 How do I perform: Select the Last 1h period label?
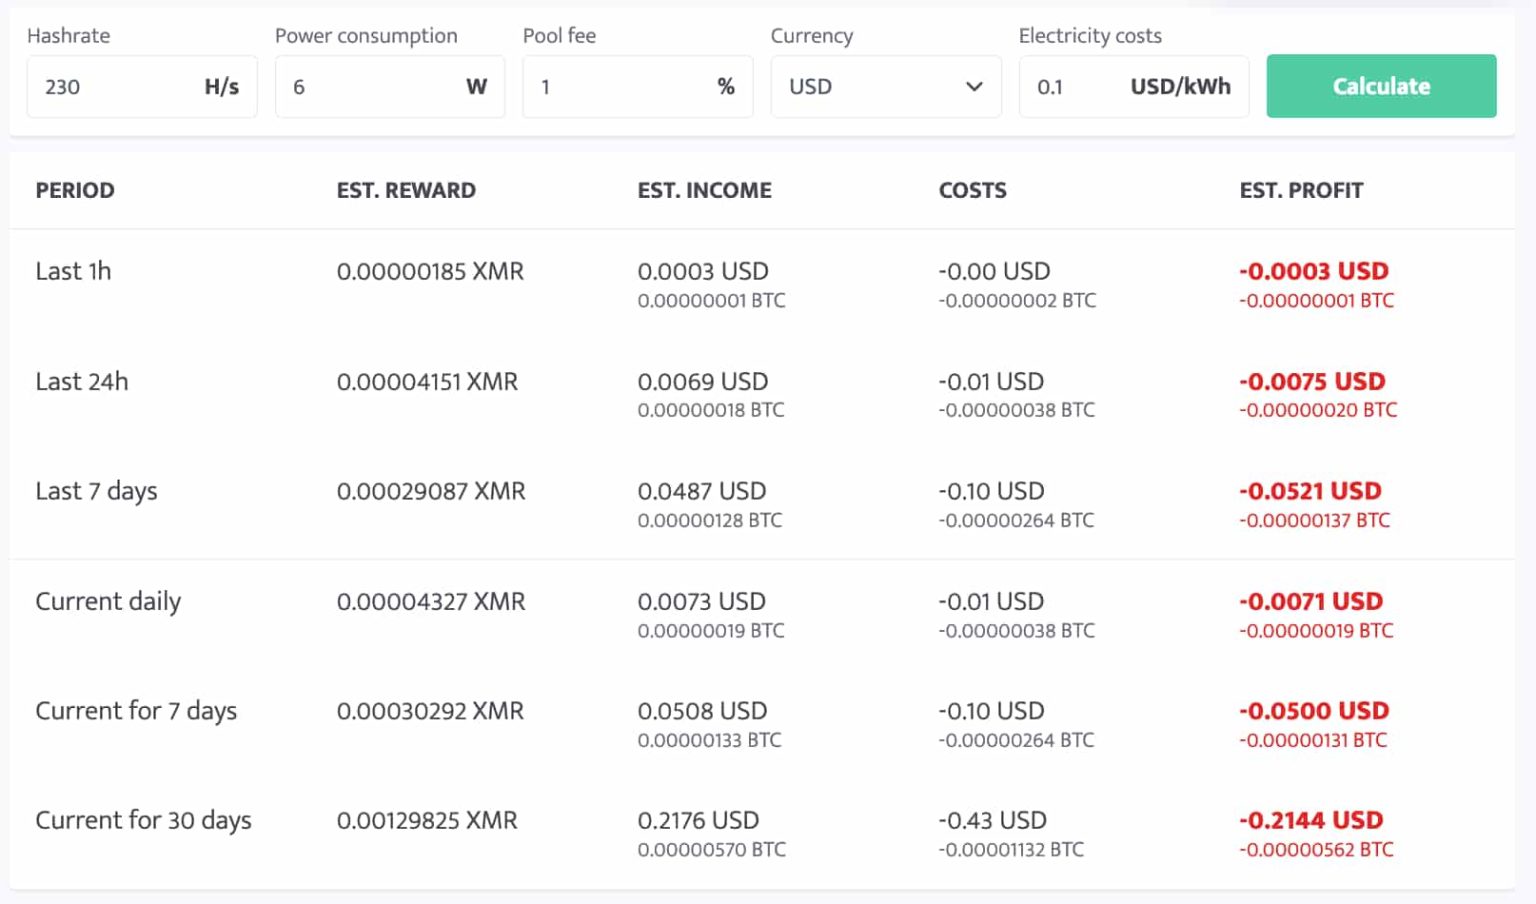click(73, 271)
